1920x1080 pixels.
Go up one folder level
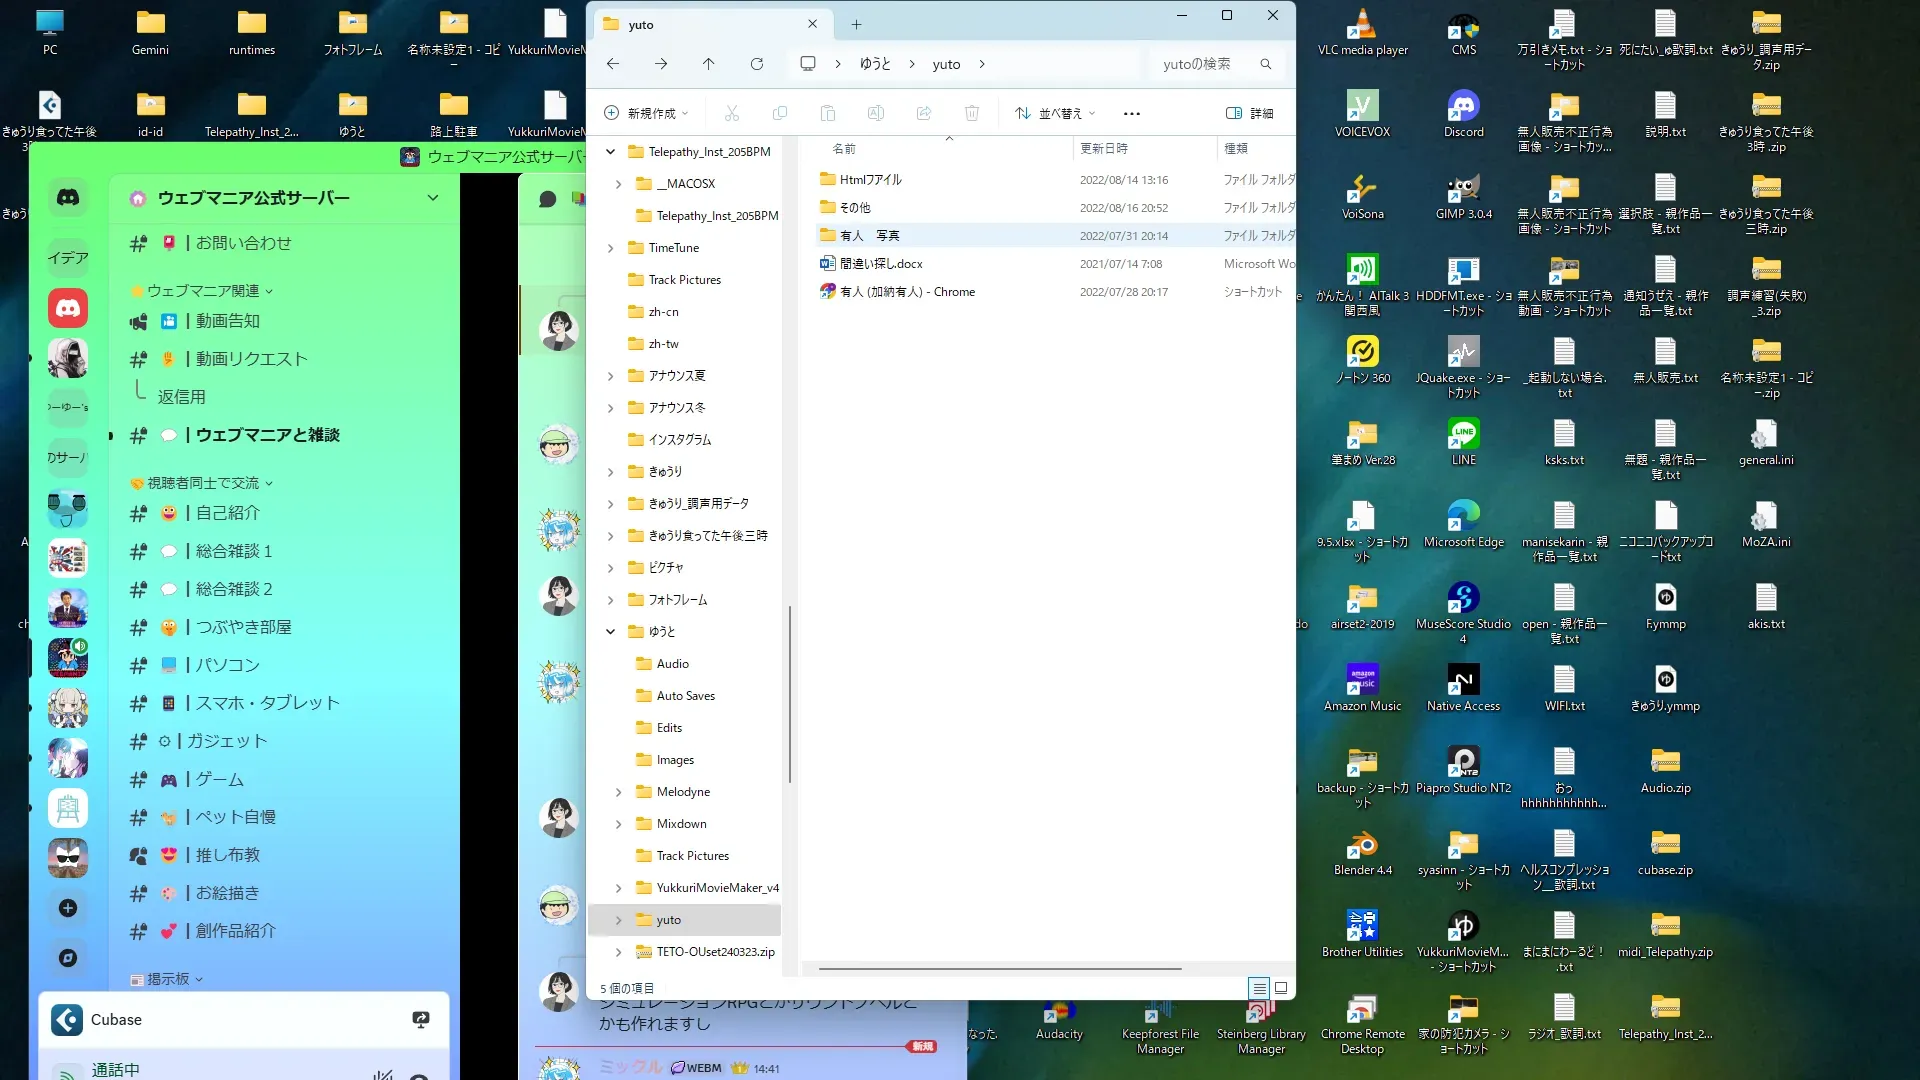(x=708, y=64)
